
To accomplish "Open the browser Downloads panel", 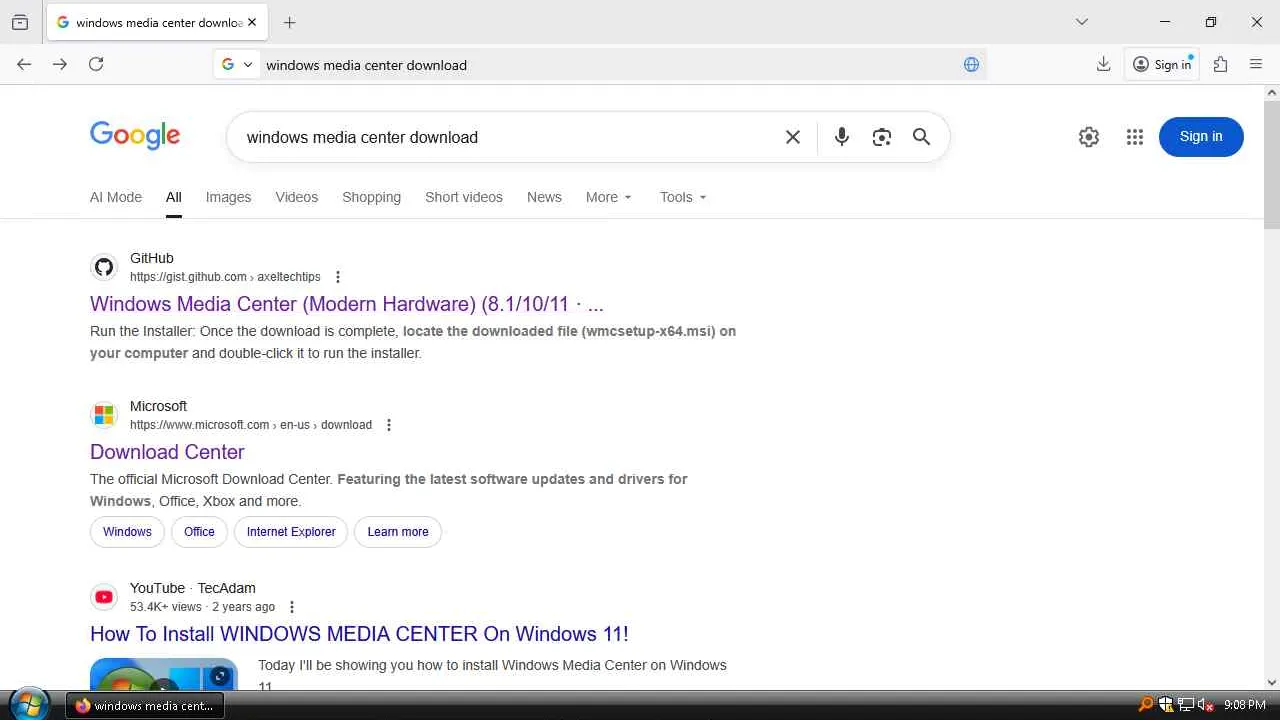I will [x=1103, y=64].
